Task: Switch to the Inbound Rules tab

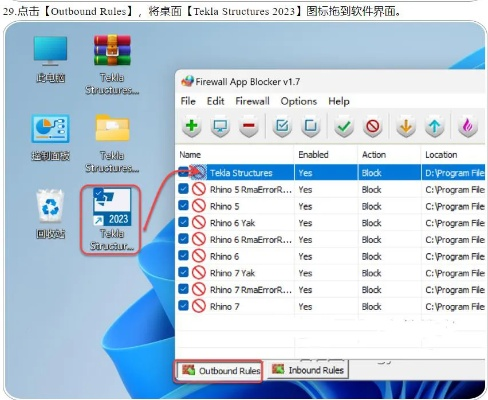Action: [308, 370]
